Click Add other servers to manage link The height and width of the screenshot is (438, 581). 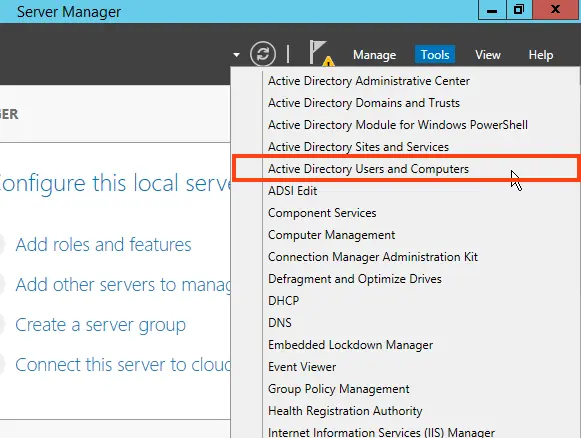pyautogui.click(x=123, y=285)
